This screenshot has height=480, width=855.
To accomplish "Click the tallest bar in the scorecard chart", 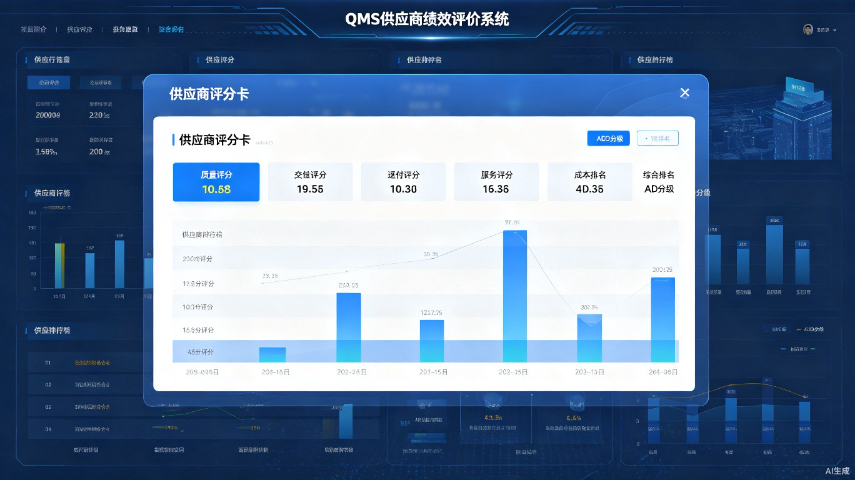I will 515,296.
